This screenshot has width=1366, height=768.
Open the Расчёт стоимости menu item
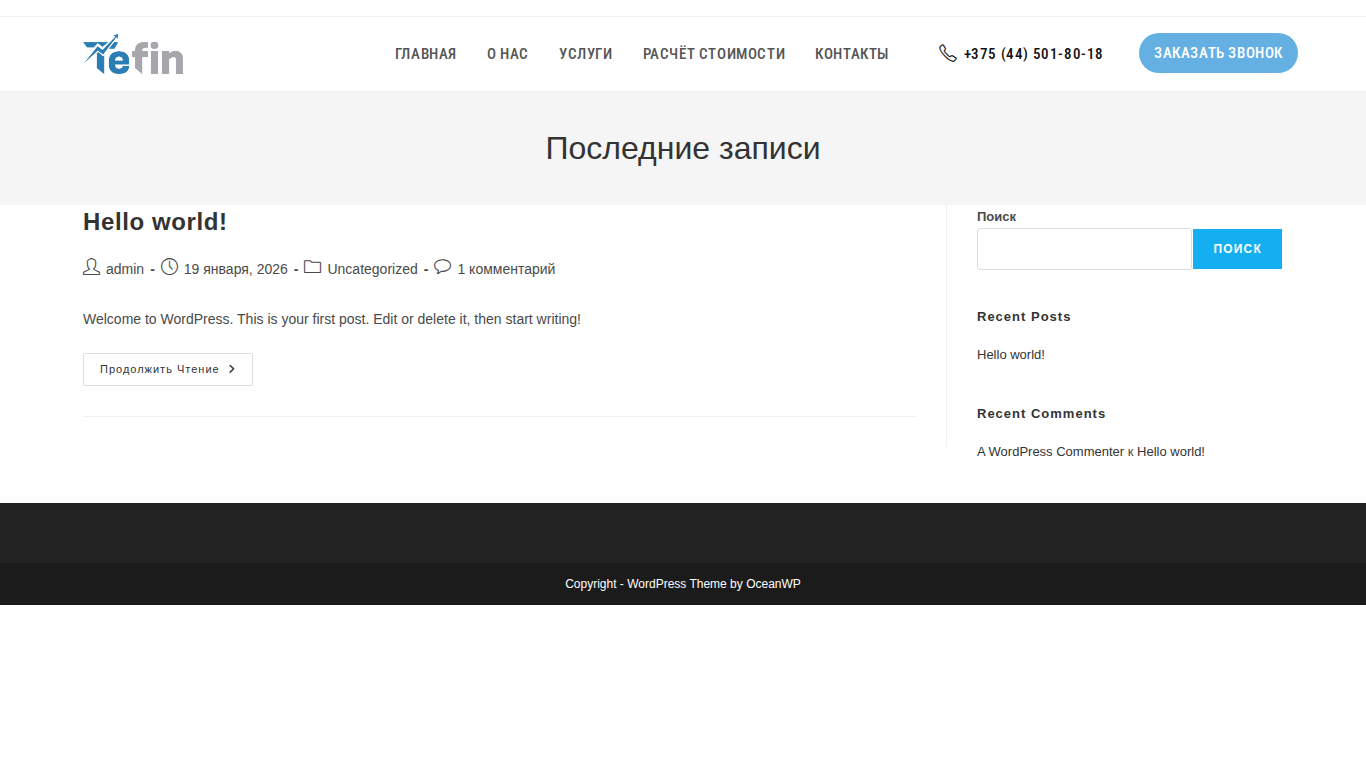[714, 54]
